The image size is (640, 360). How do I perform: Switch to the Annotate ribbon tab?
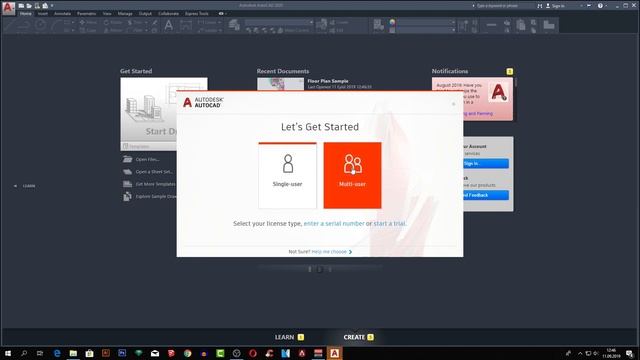[x=62, y=13]
